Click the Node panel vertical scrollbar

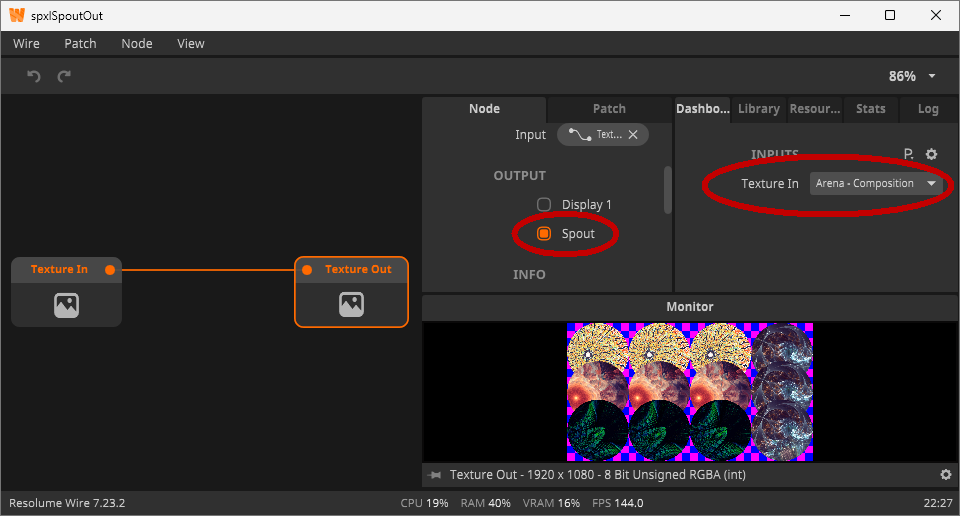[667, 190]
